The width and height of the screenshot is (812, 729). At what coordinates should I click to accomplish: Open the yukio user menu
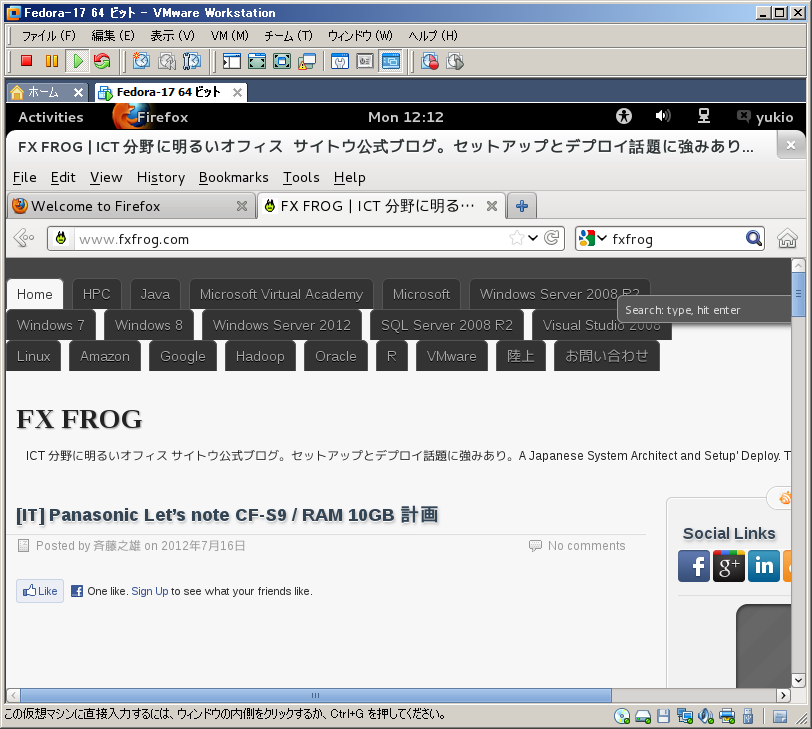coord(766,117)
